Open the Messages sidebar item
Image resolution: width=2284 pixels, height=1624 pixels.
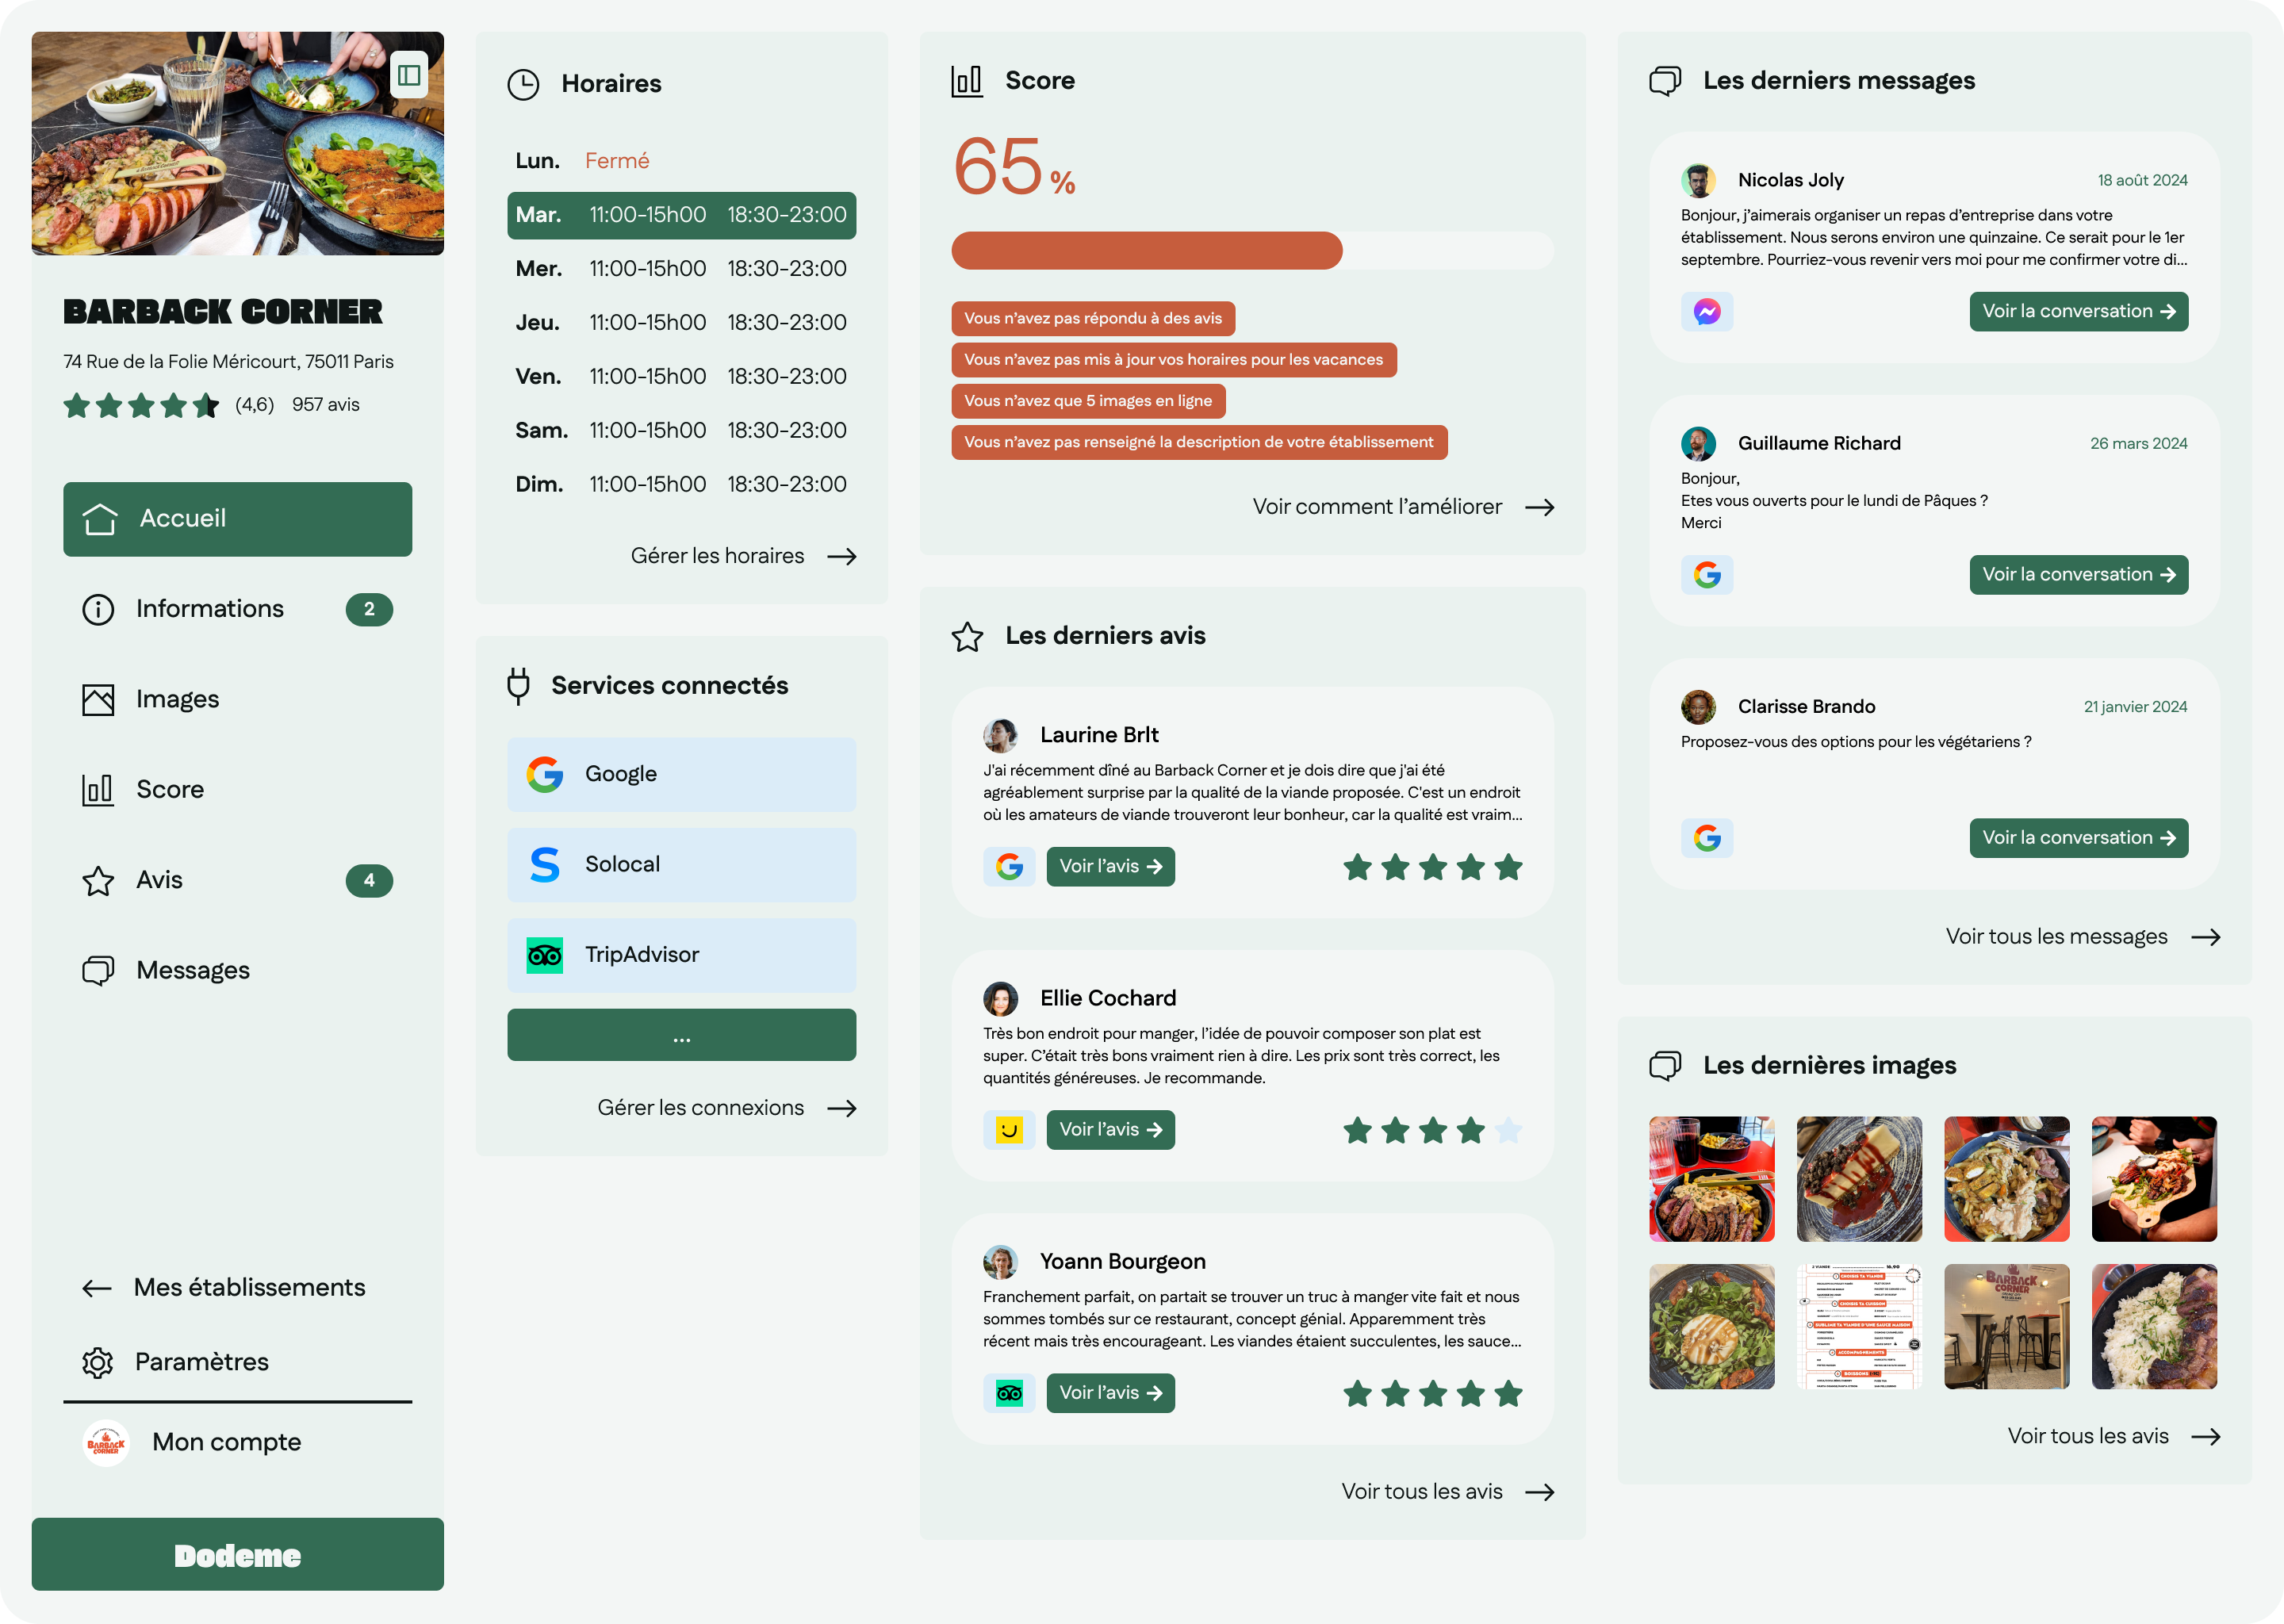click(x=192, y=970)
